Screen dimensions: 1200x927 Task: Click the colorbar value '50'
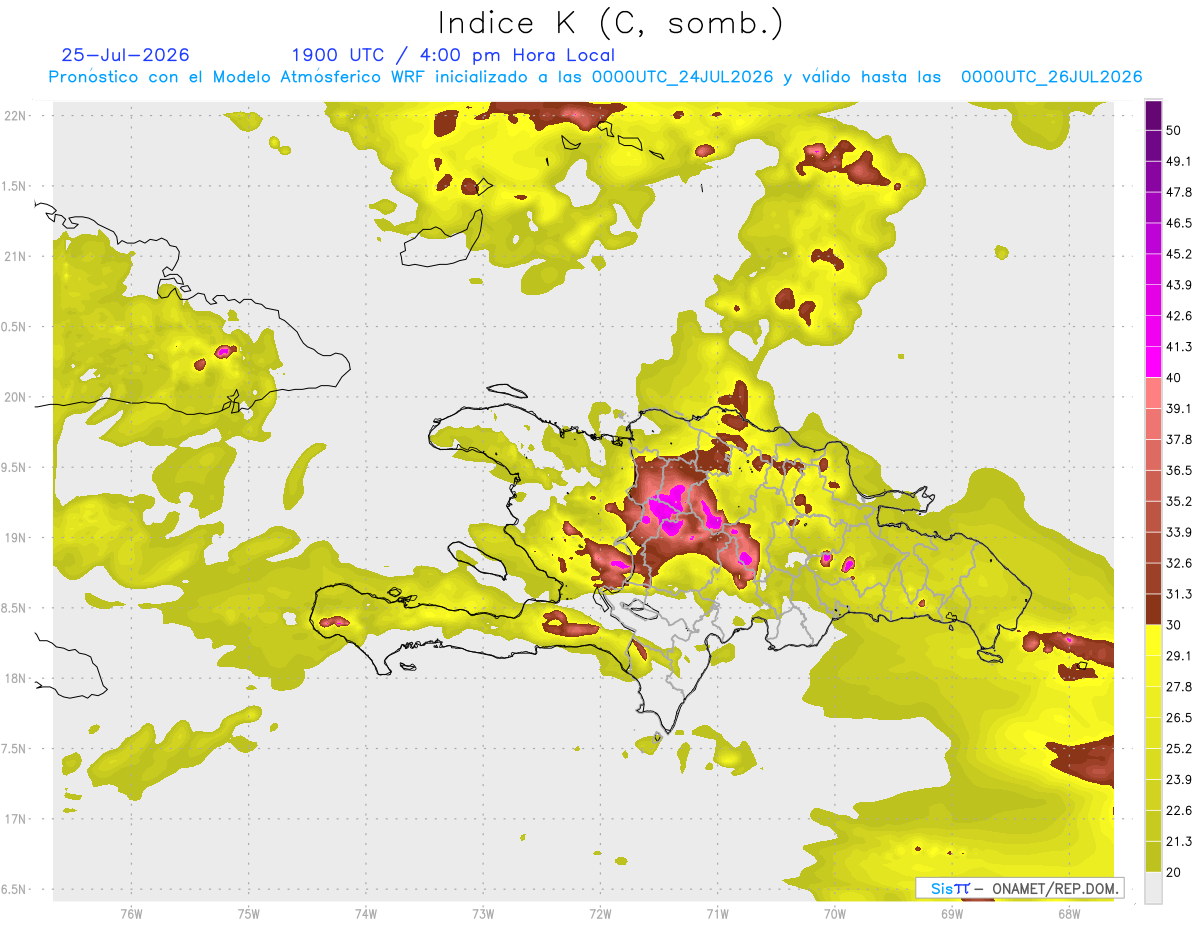[1175, 130]
